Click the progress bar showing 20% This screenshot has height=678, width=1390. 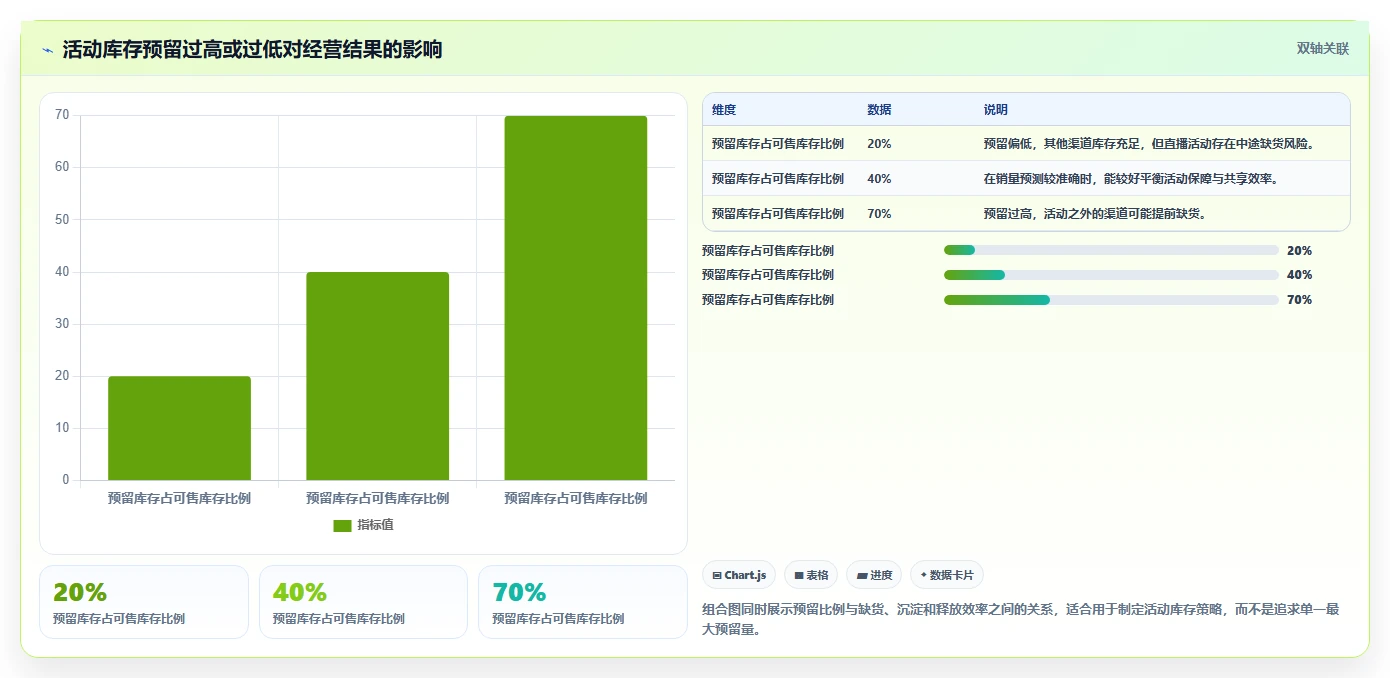tap(1111, 250)
